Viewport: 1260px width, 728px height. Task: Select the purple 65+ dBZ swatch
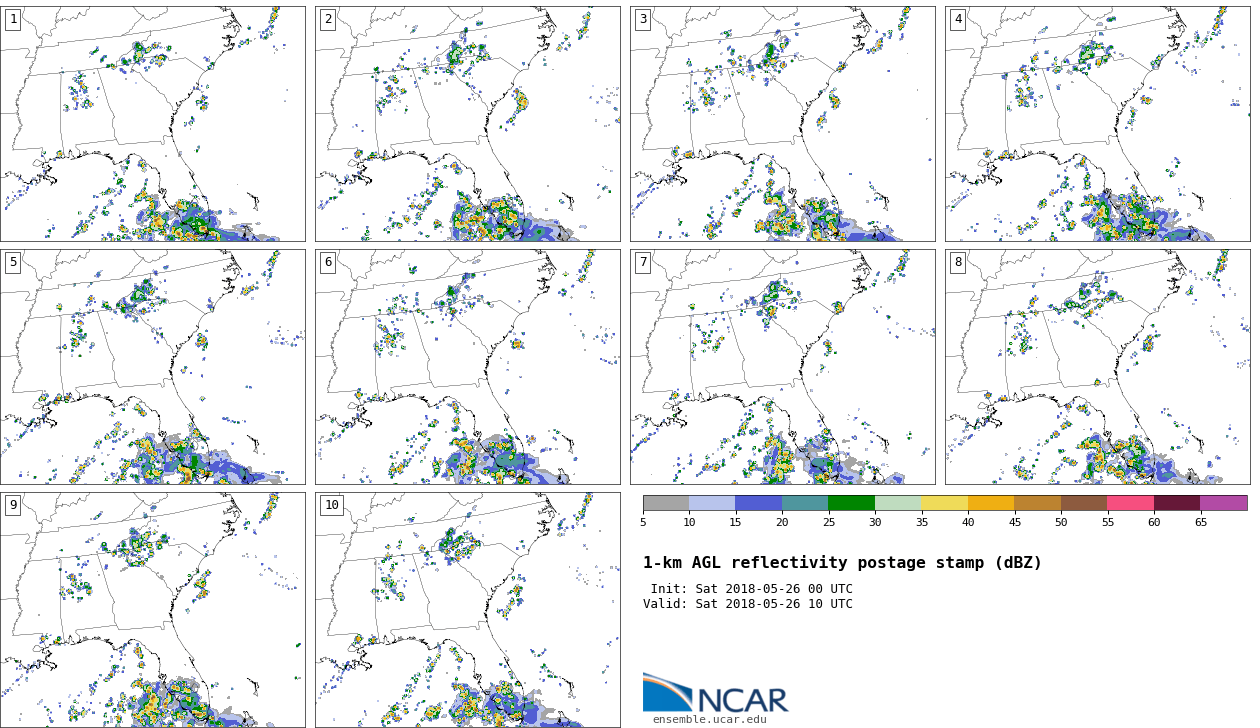pyautogui.click(x=1223, y=503)
